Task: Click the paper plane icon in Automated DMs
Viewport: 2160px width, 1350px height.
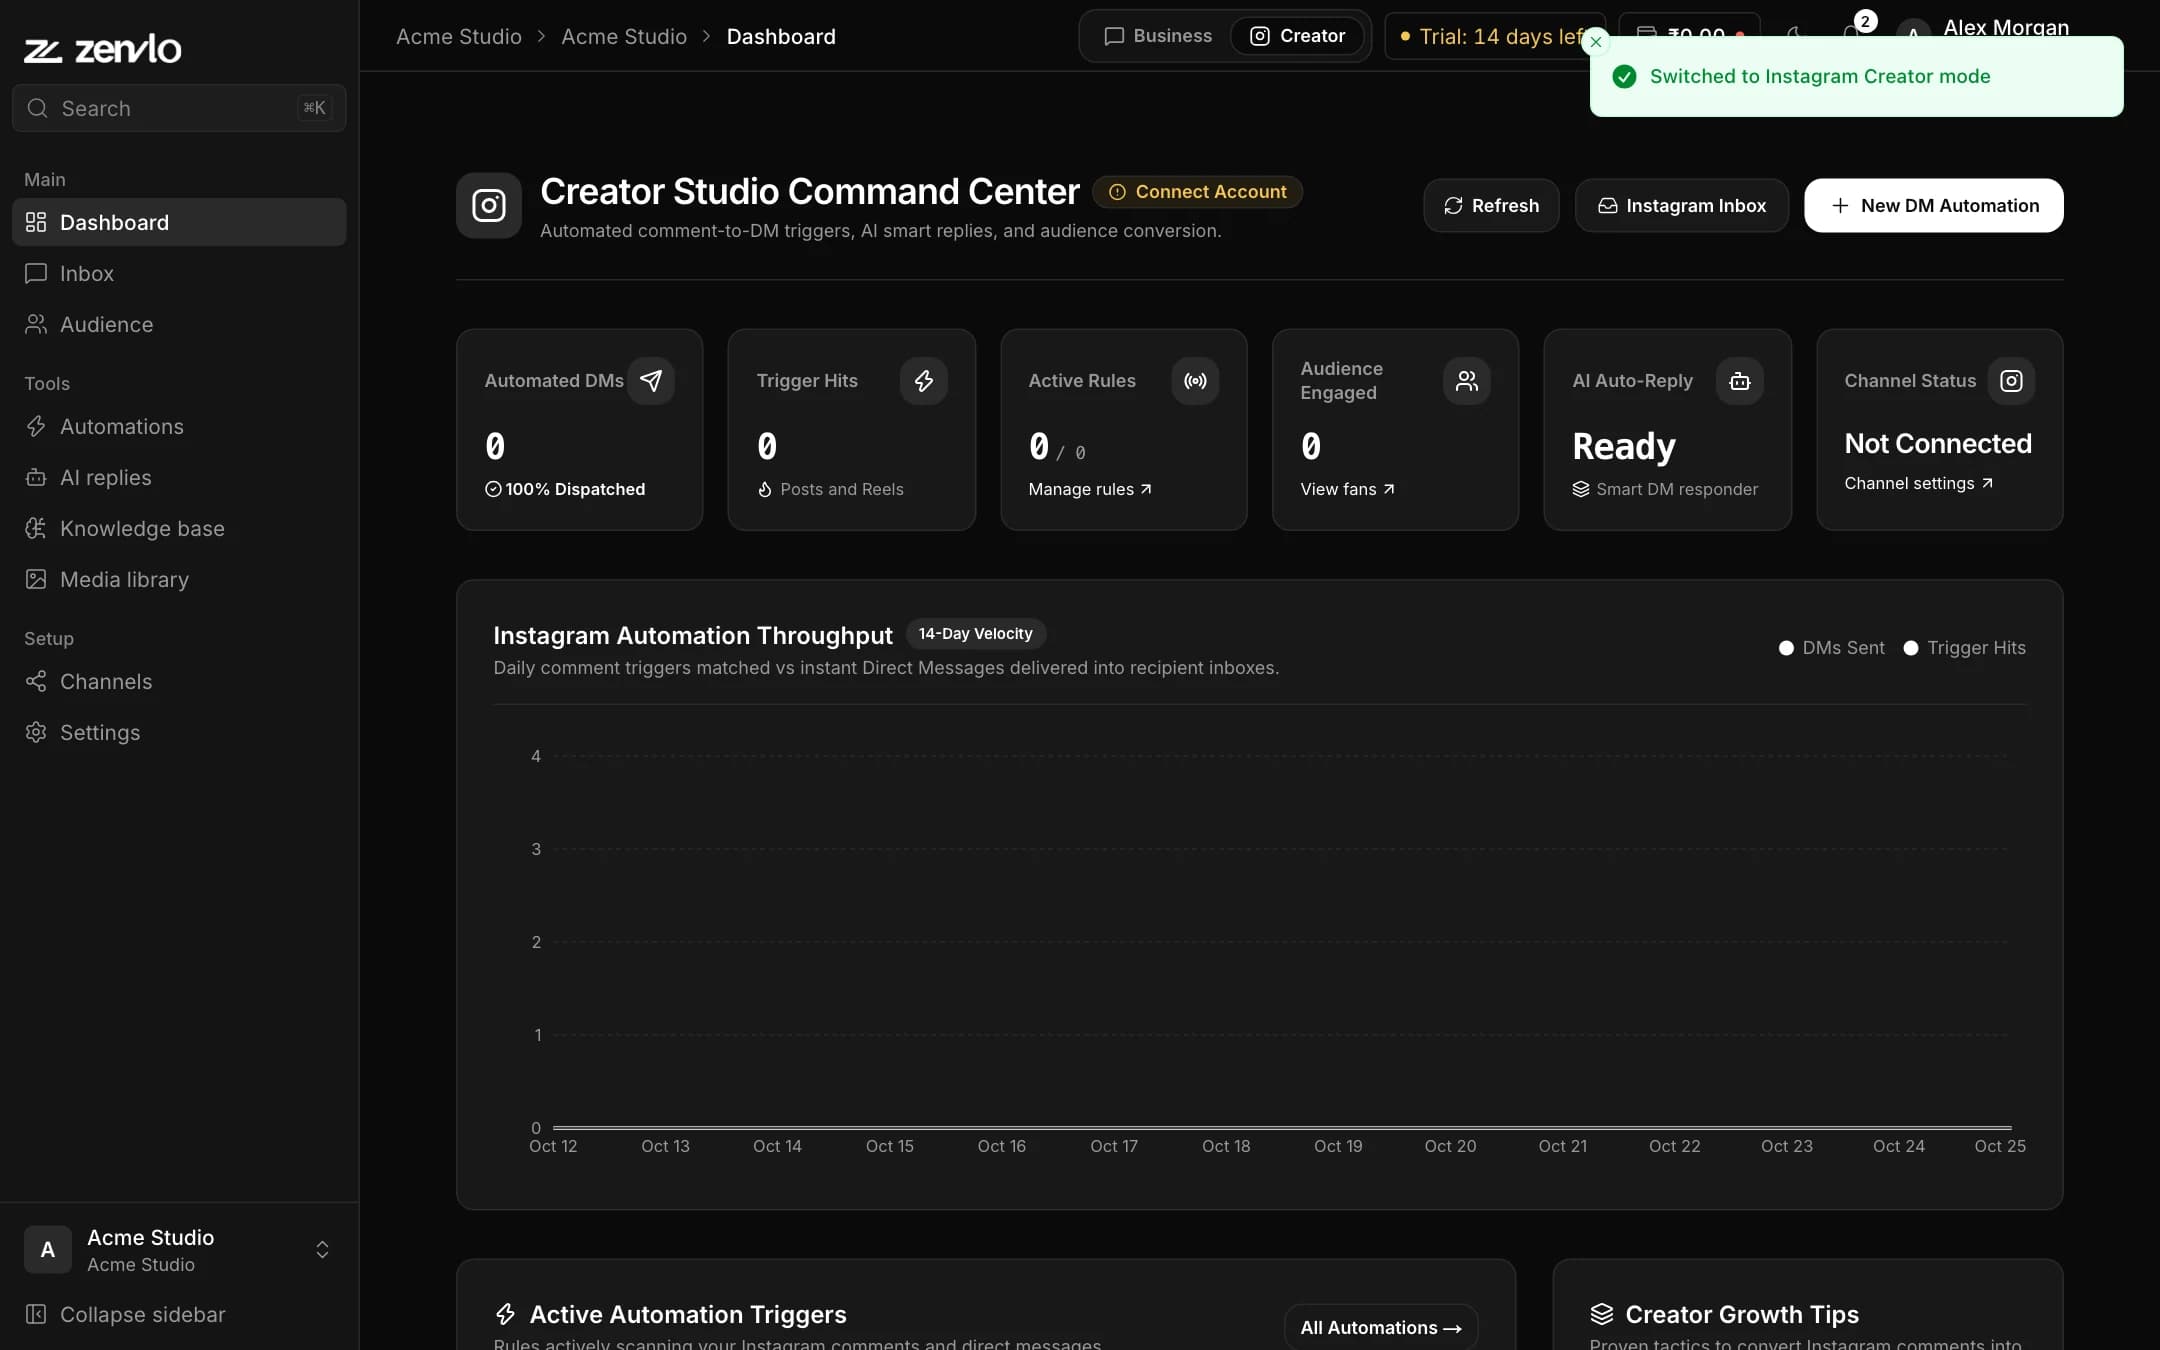Action: point(651,381)
